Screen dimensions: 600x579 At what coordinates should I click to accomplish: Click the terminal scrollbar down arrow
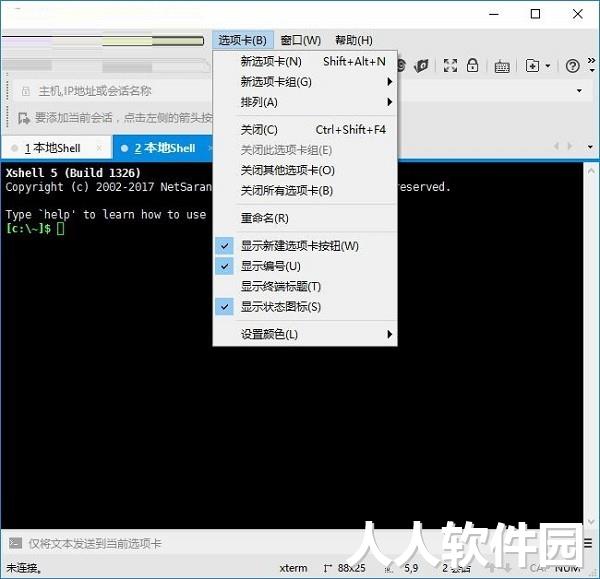[591, 522]
